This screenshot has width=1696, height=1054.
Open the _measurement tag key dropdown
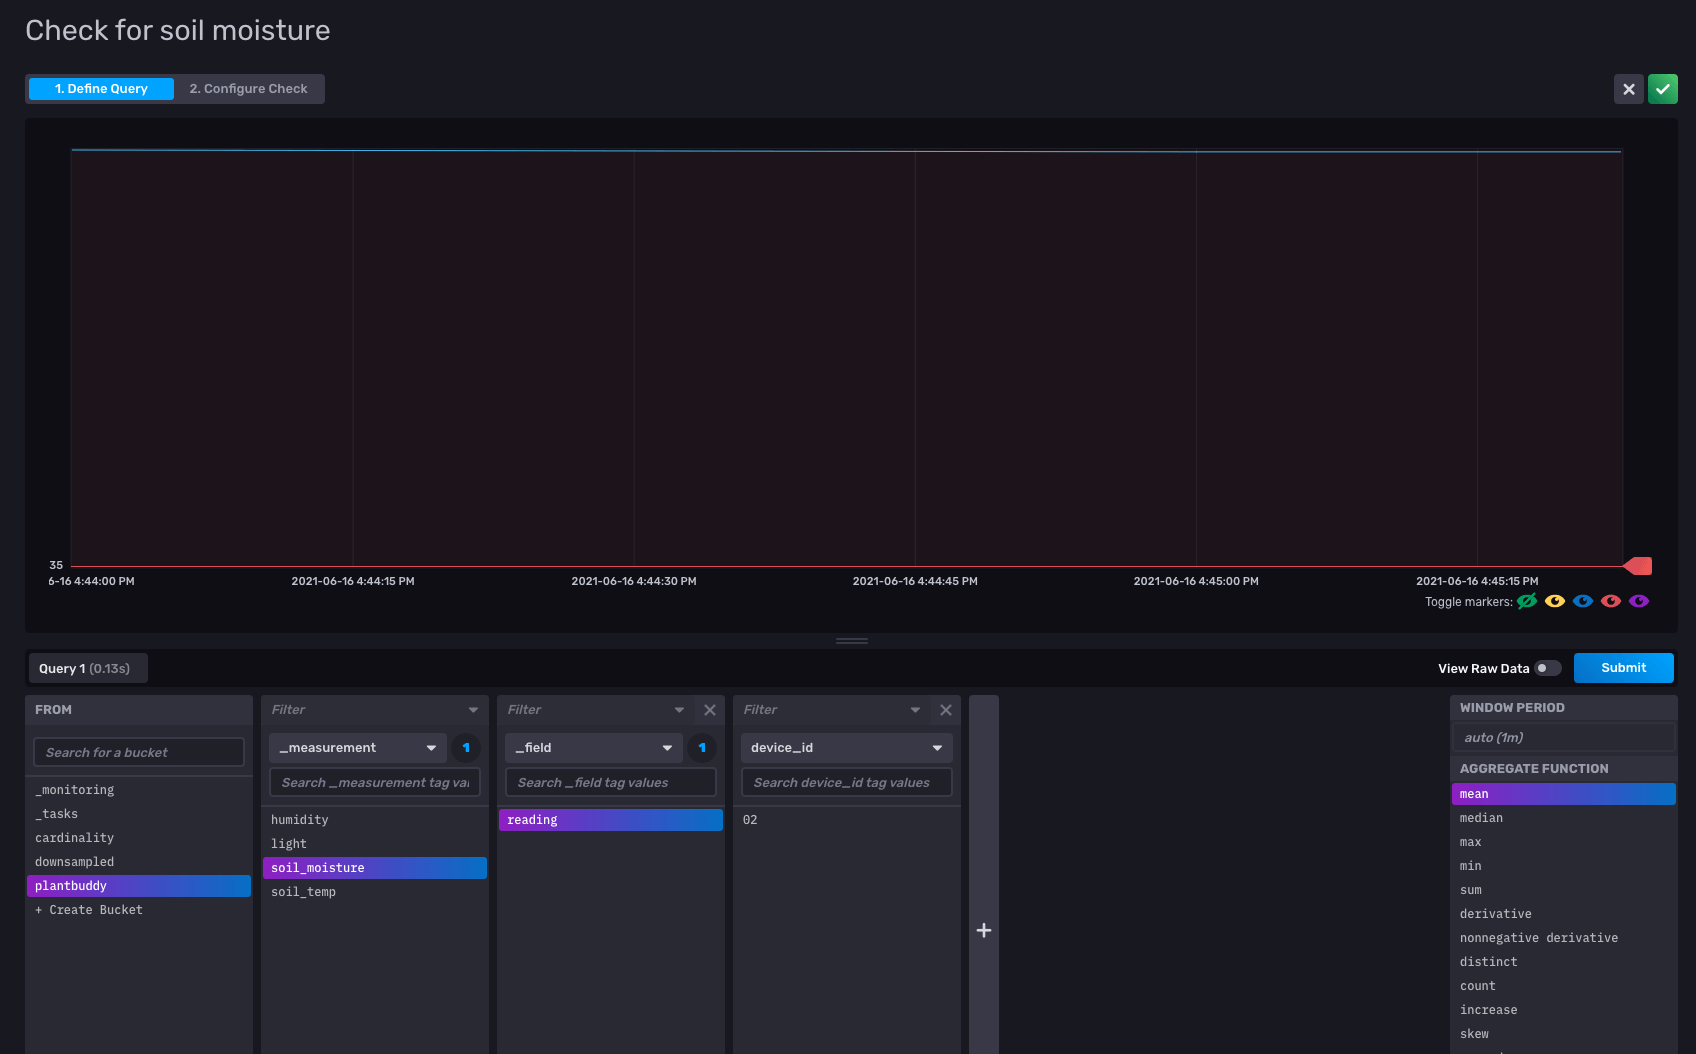pyautogui.click(x=357, y=748)
